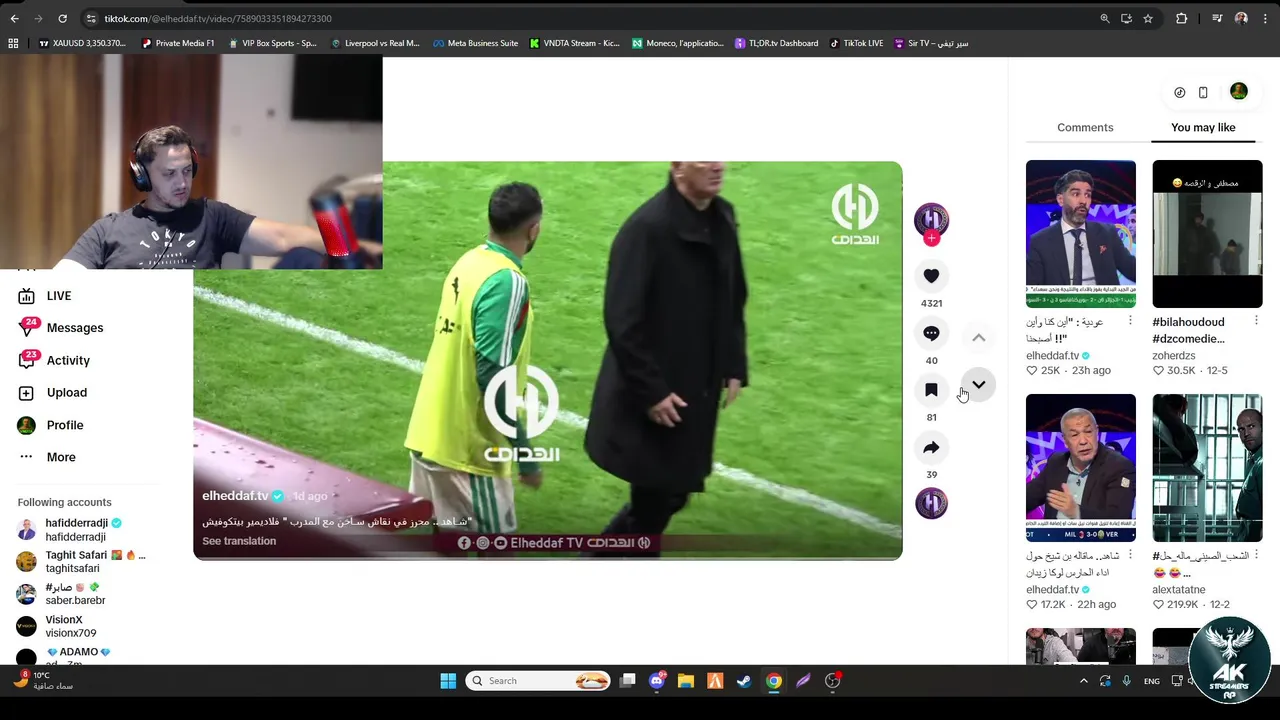This screenshot has width=1280, height=720.
Task: Open the VIP Box Sports bookmark
Action: [x=272, y=43]
